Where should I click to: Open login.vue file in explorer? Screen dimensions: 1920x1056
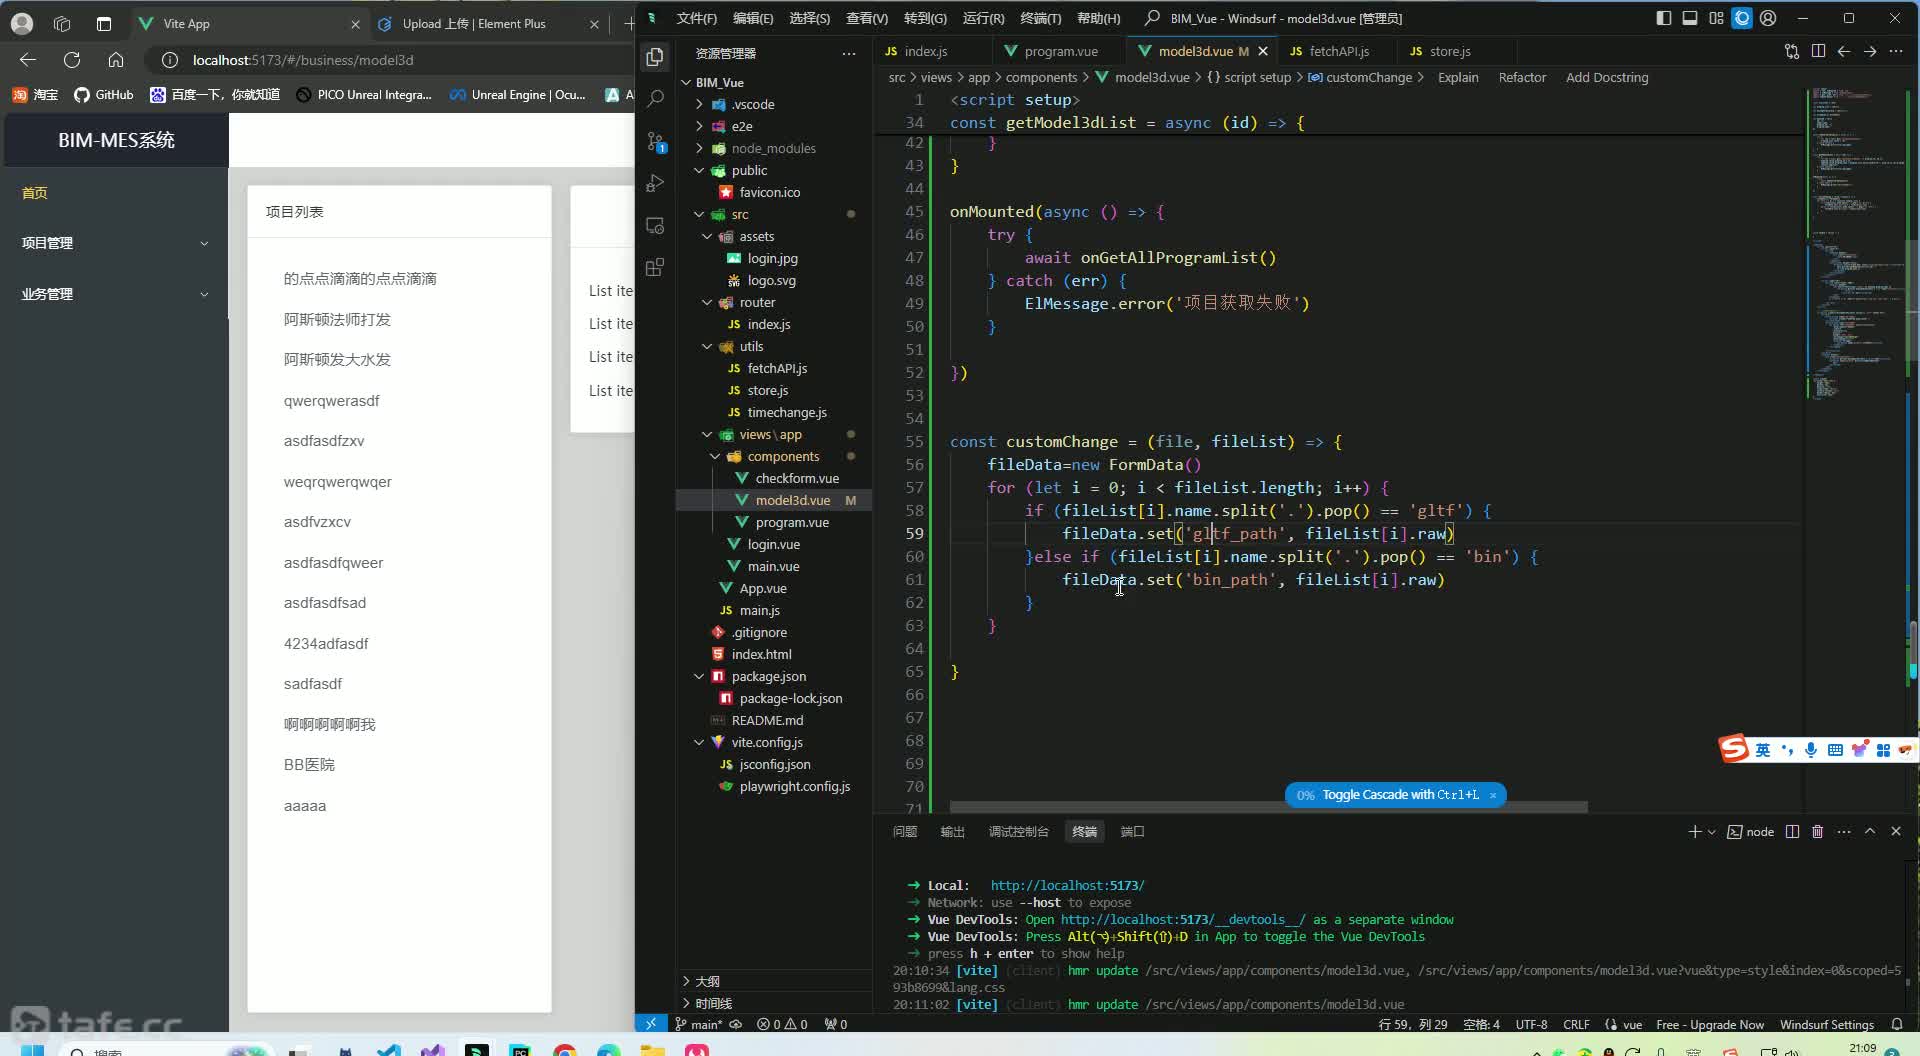point(773,544)
